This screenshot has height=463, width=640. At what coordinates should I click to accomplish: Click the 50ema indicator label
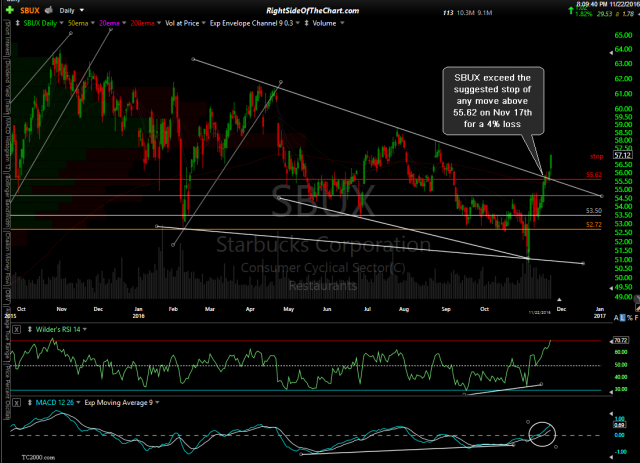78,24
